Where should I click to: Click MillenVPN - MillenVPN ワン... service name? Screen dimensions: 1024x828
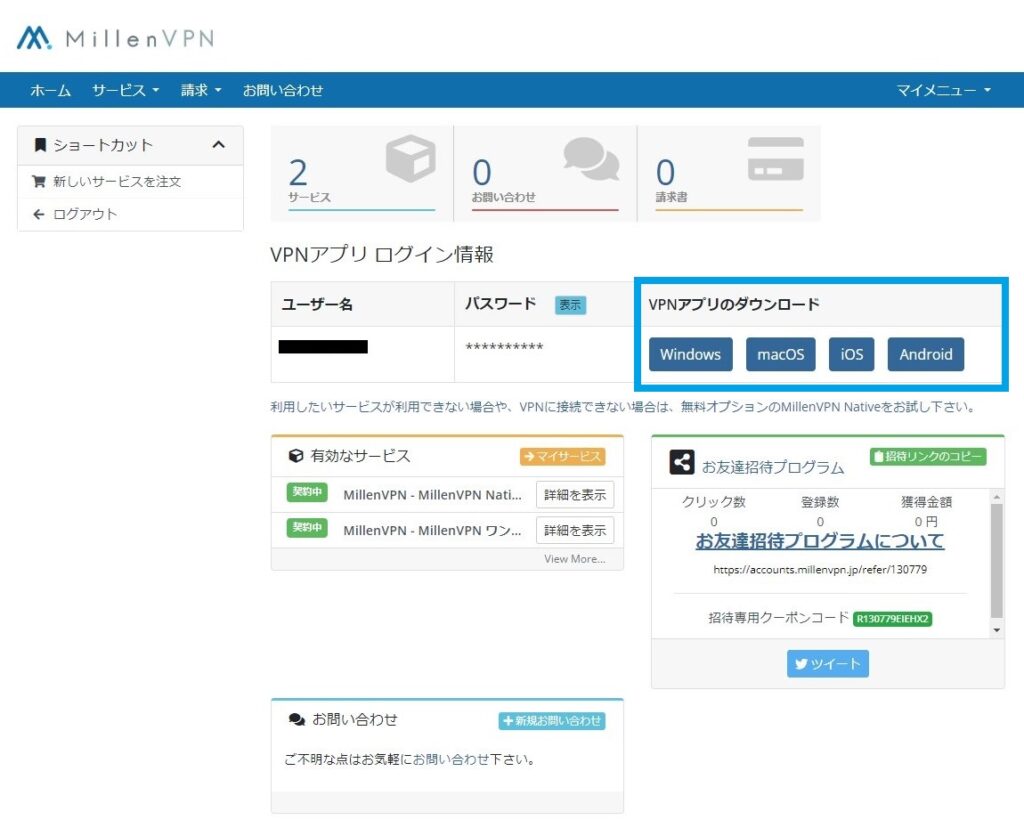point(432,530)
